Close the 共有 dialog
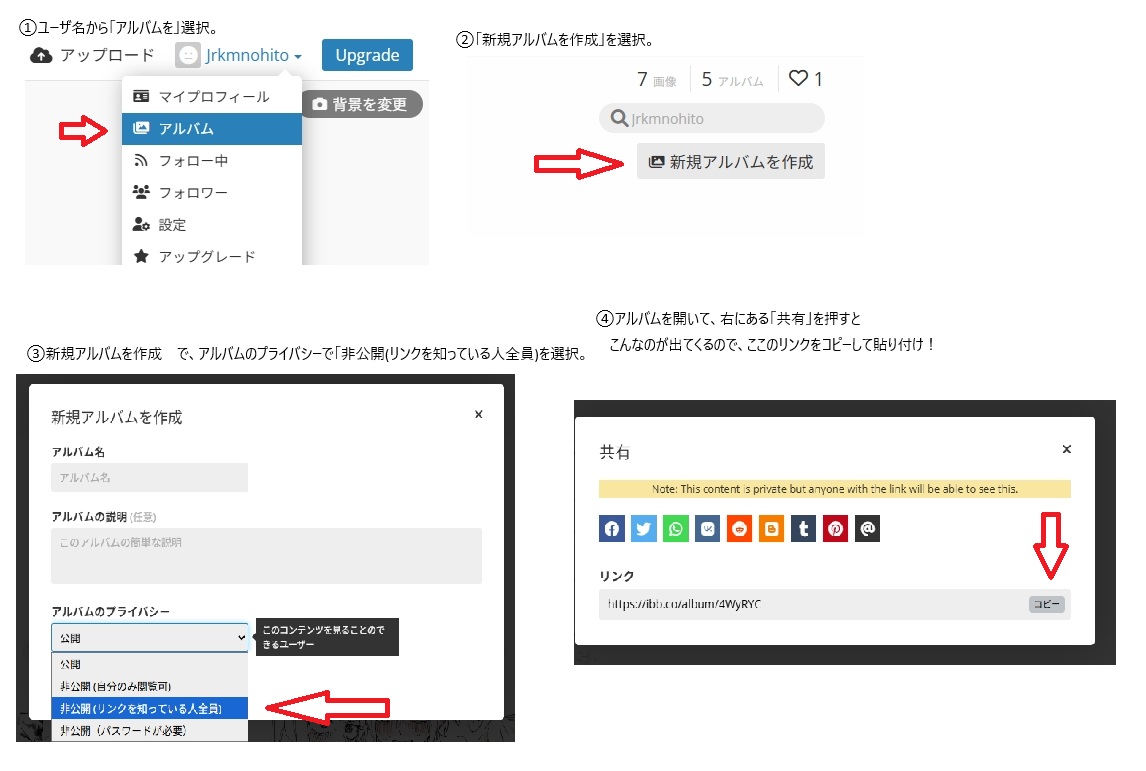The height and width of the screenshot is (771, 1146). point(1066,450)
